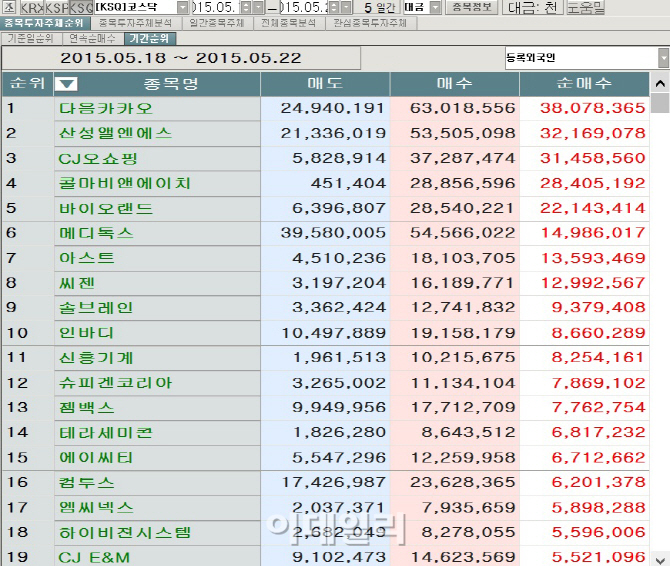The height and width of the screenshot is (566, 670).
Task: Click the sort triangle icon beside 종목명
Action: click(x=66, y=84)
